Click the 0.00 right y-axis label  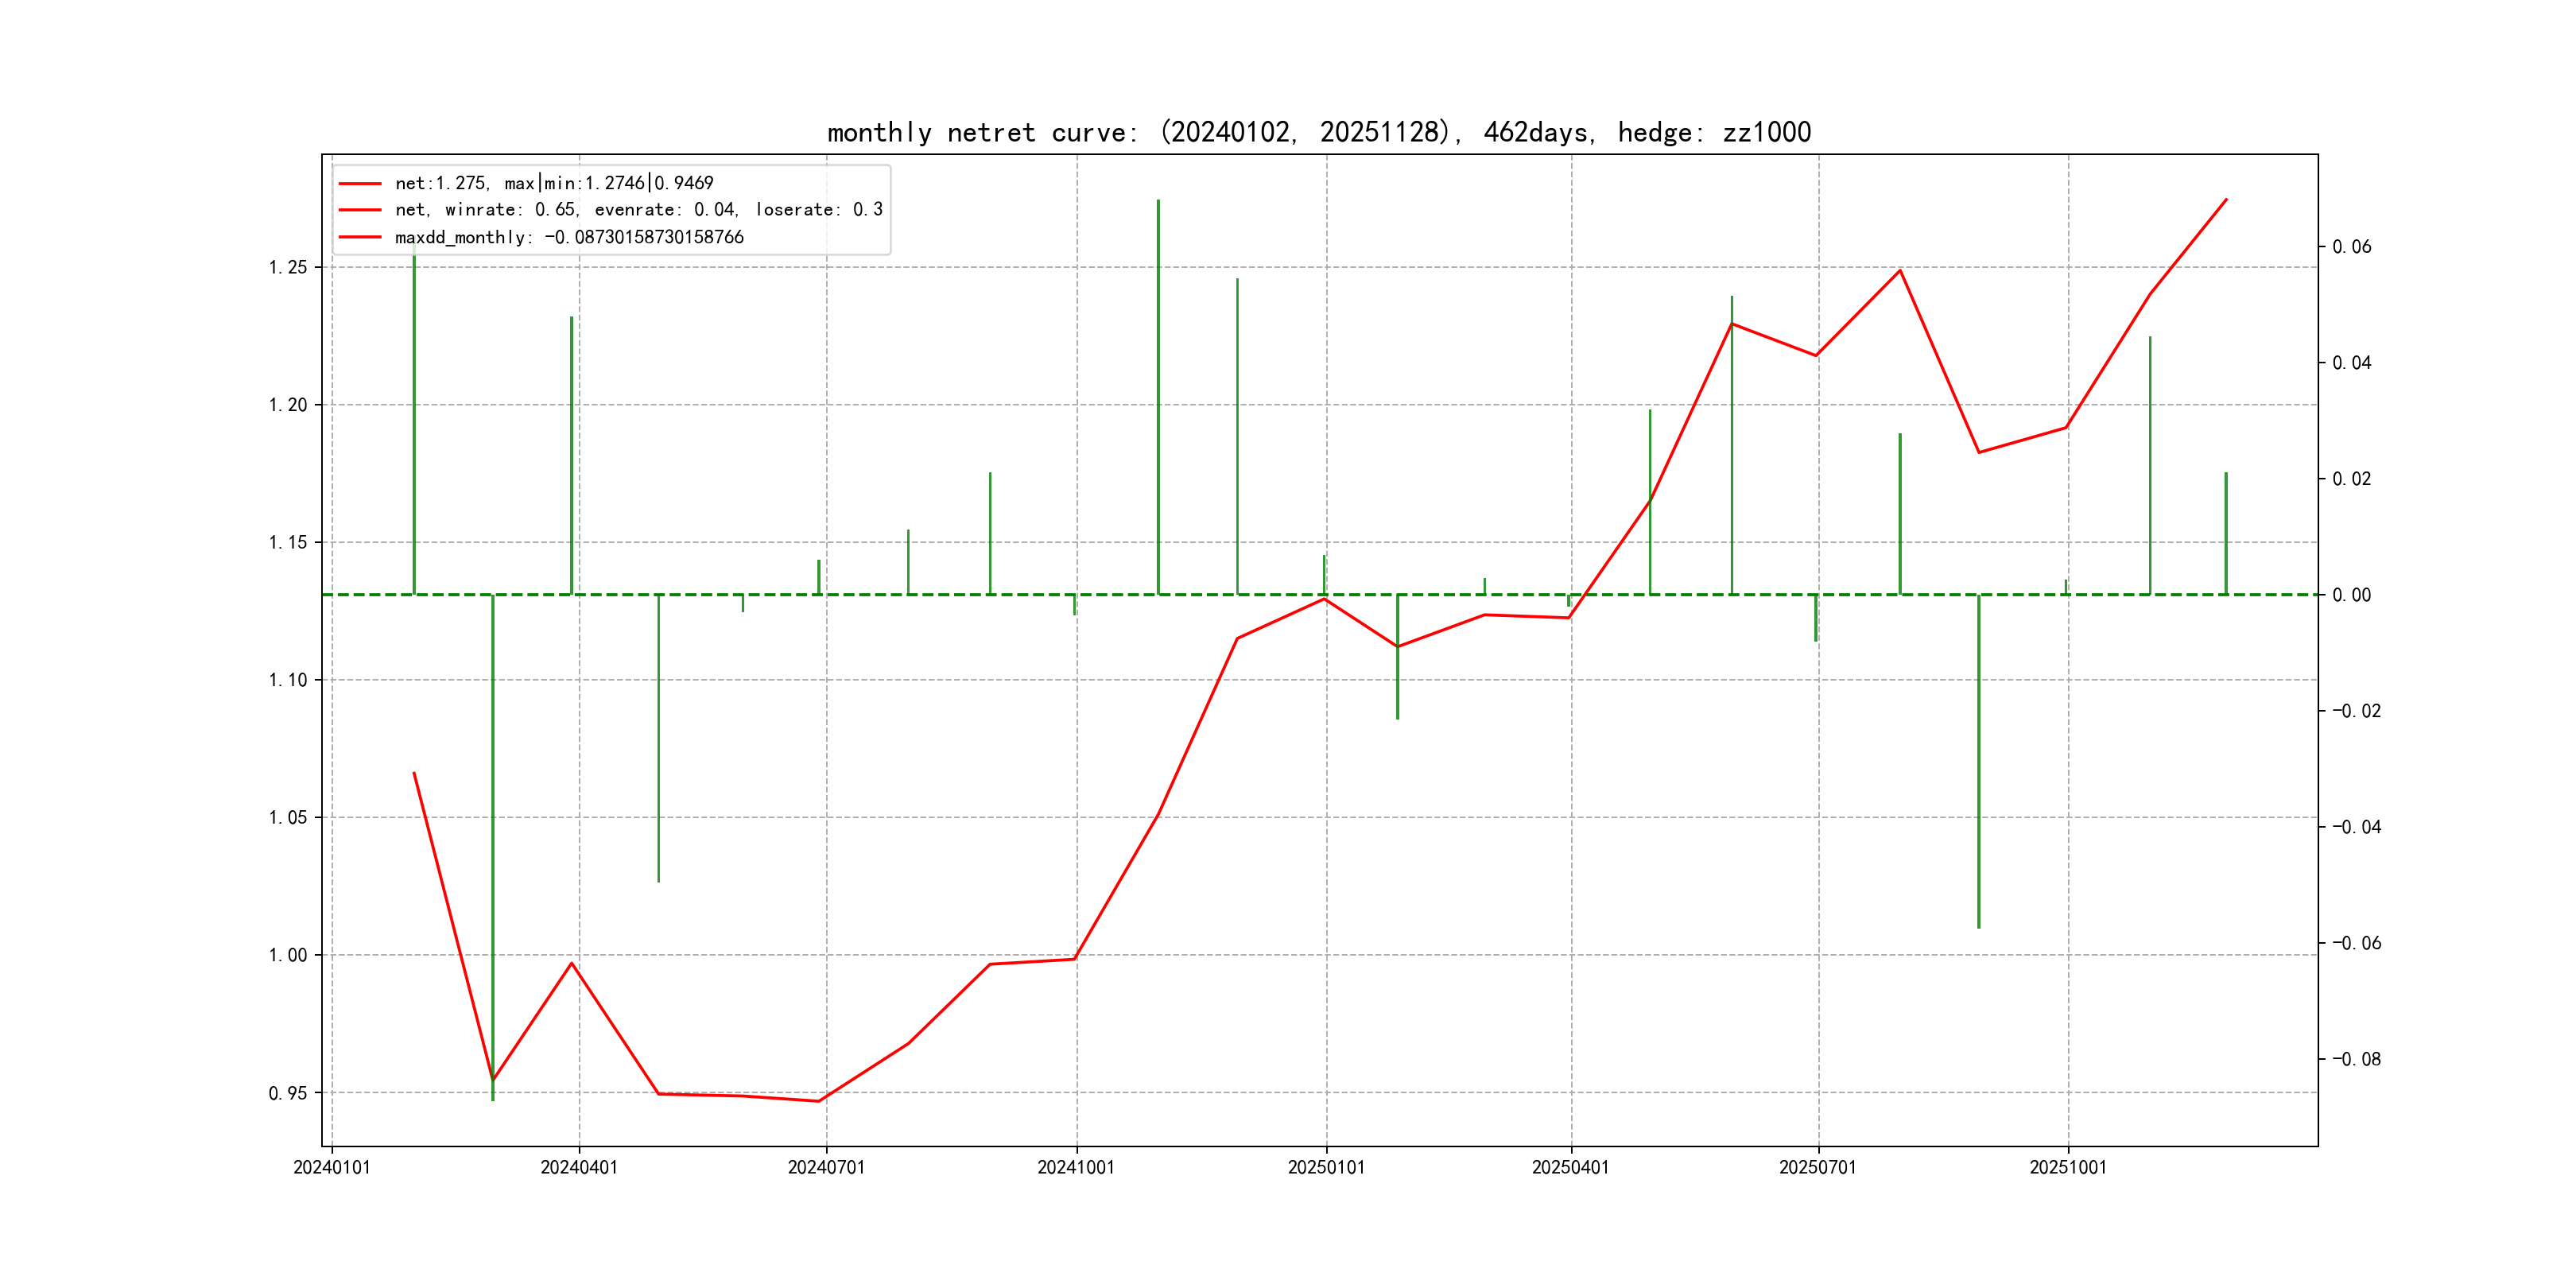click(x=2351, y=595)
